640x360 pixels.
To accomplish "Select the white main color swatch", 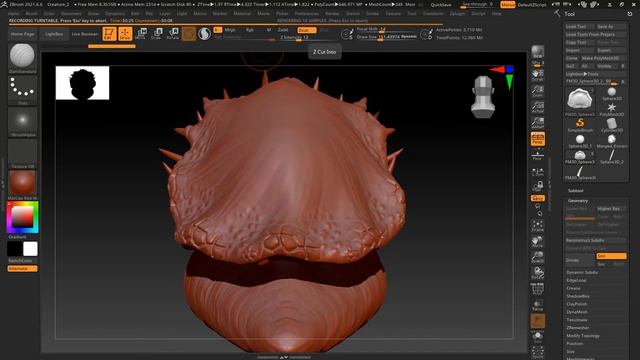I will [x=30, y=249].
